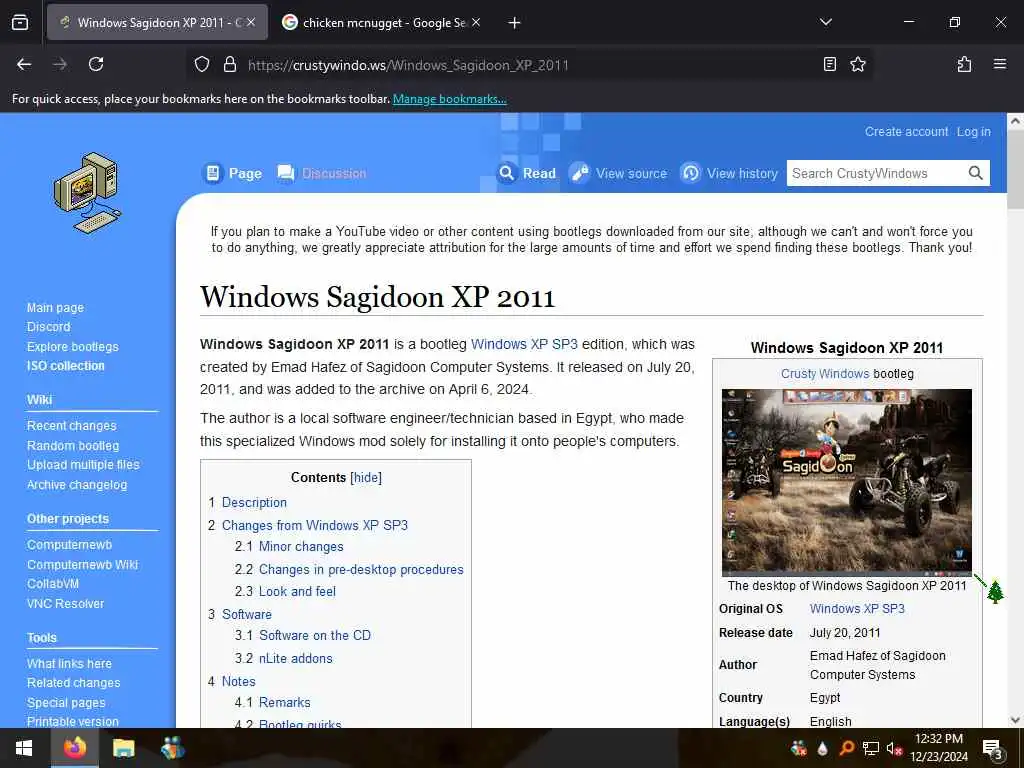Open Explore bootlegs link

(x=72, y=347)
